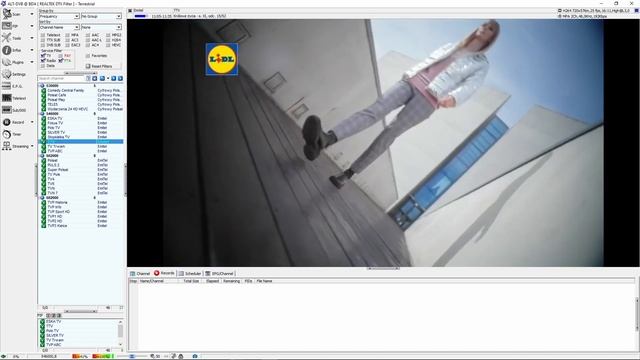Open the Scan tool in the sidebar

point(11,14)
